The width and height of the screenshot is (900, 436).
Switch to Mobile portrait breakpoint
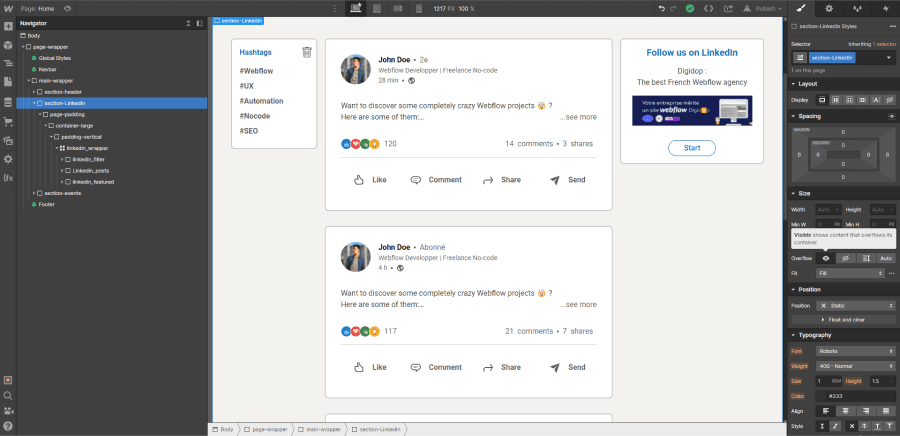(418, 9)
